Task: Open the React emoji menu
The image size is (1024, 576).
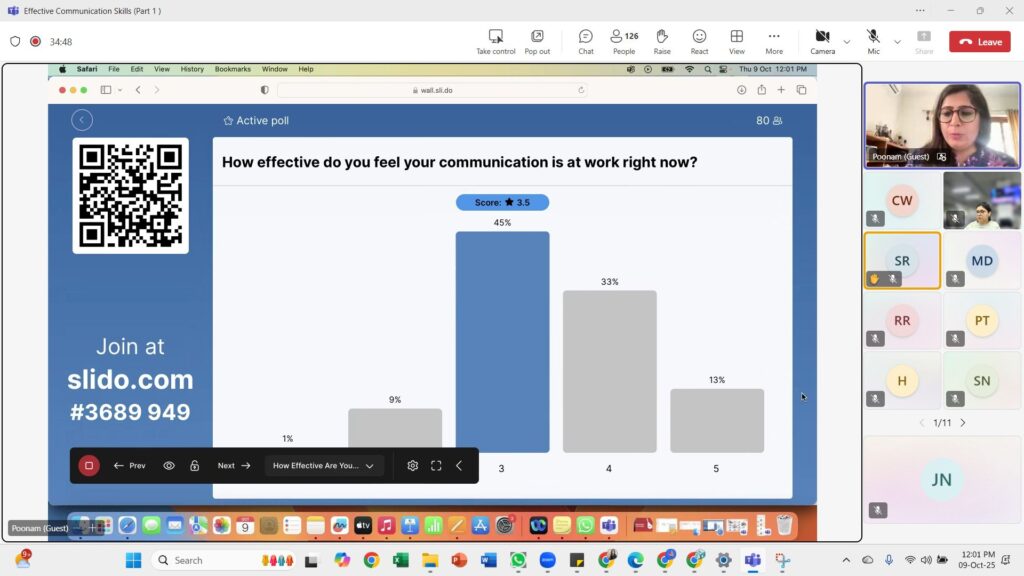Action: point(699,41)
